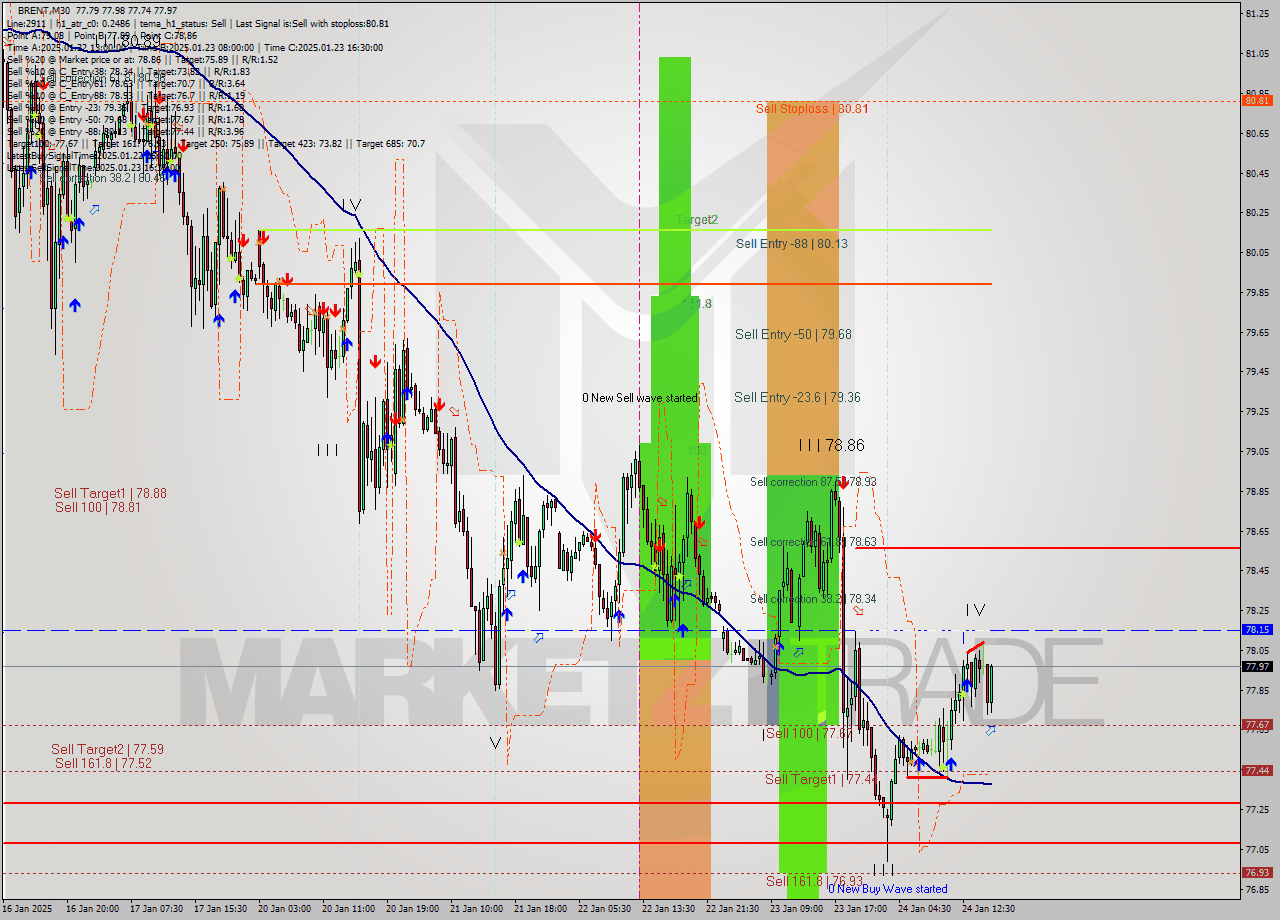This screenshot has height=920, width=1280.
Task: Select the 'Sell Entry -23.6 | 79.36' label
Action: (x=797, y=397)
